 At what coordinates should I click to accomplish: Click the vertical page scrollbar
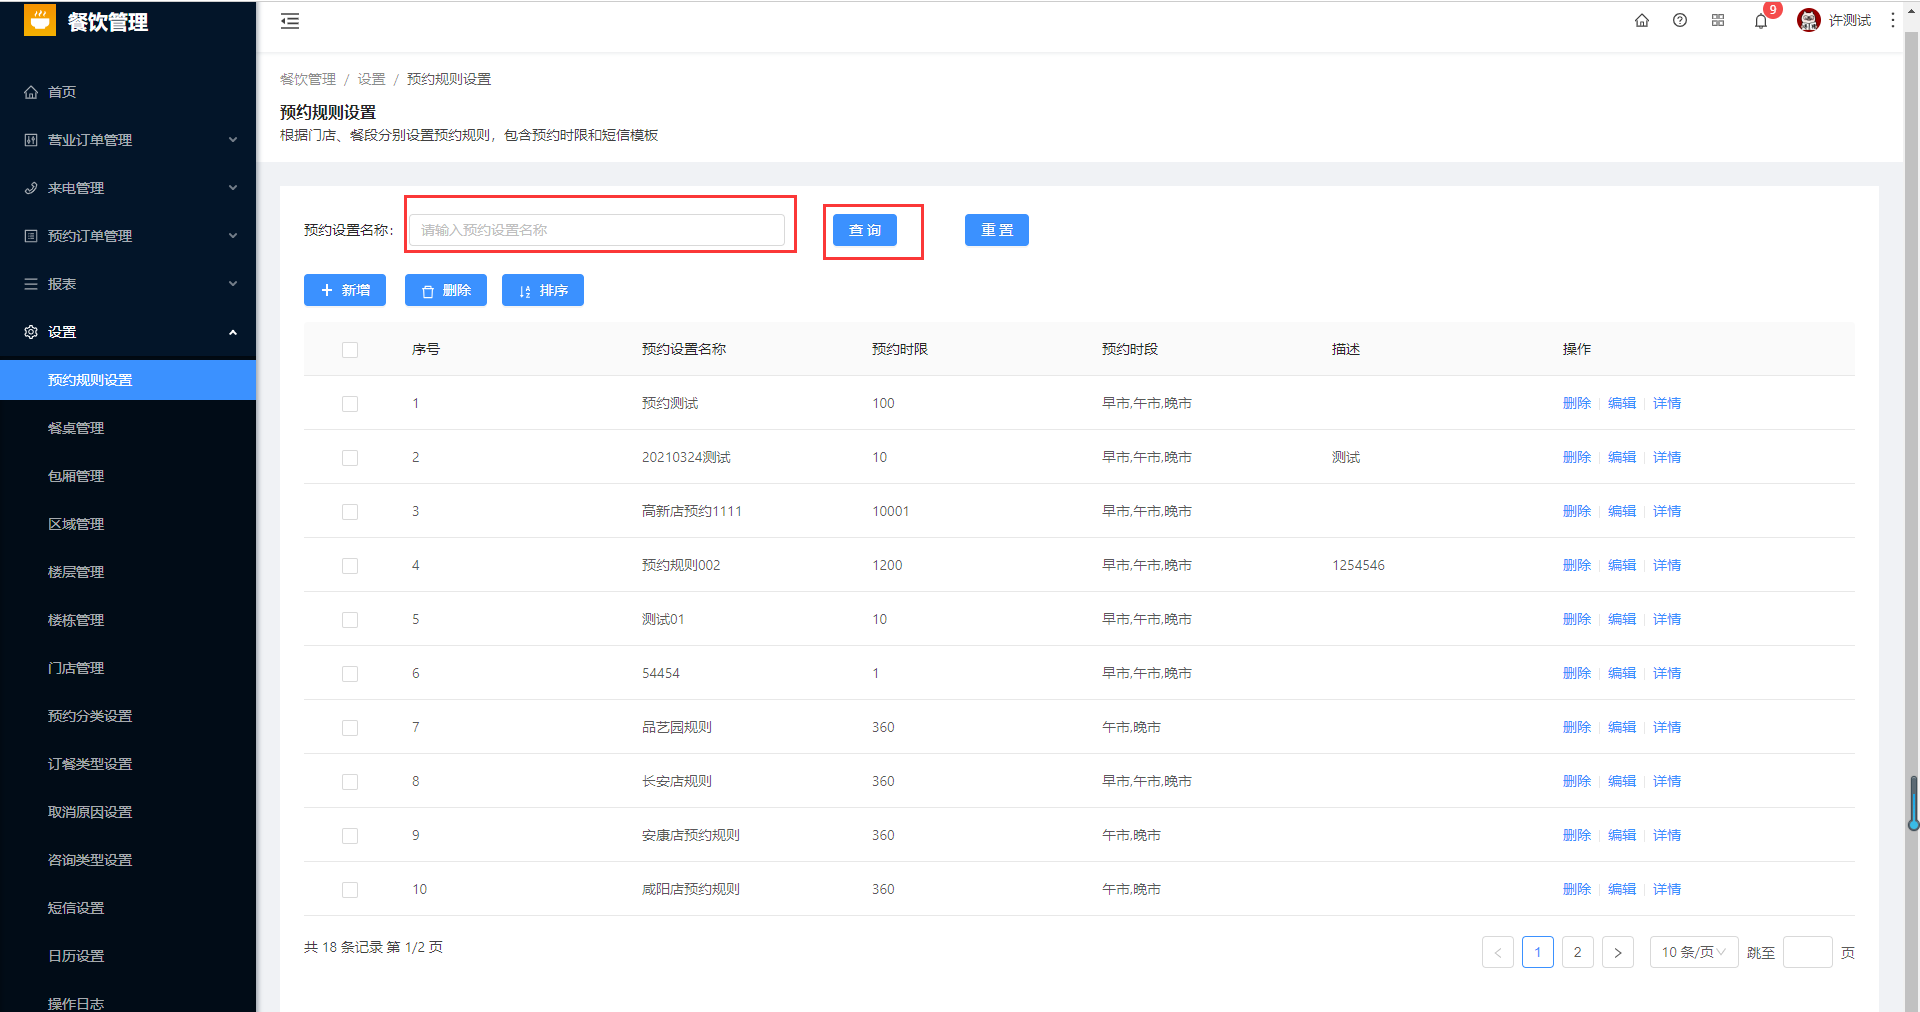(x=1912, y=520)
